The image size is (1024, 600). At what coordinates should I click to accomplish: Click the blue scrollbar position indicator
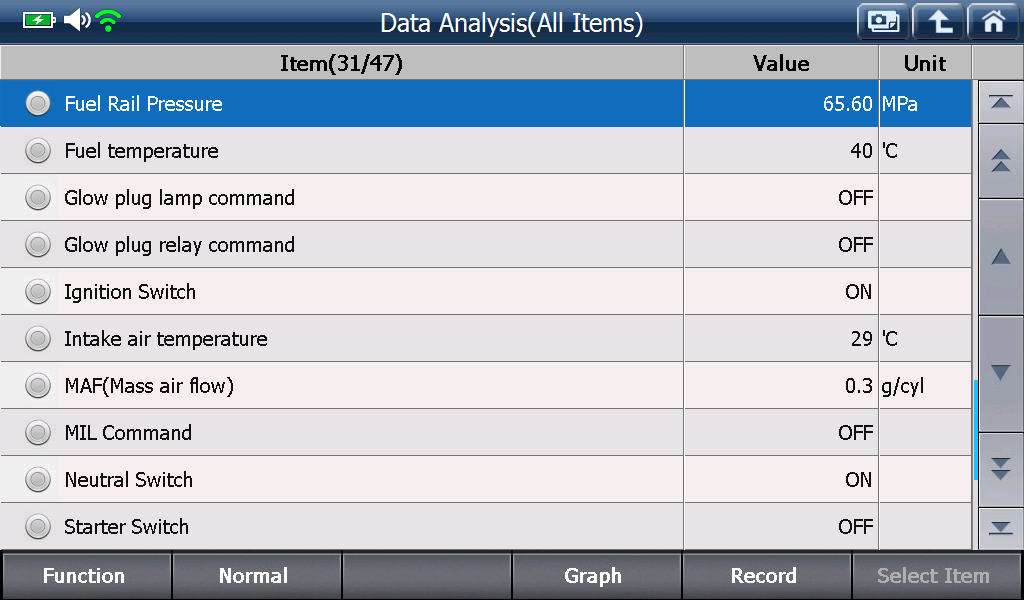point(976,430)
